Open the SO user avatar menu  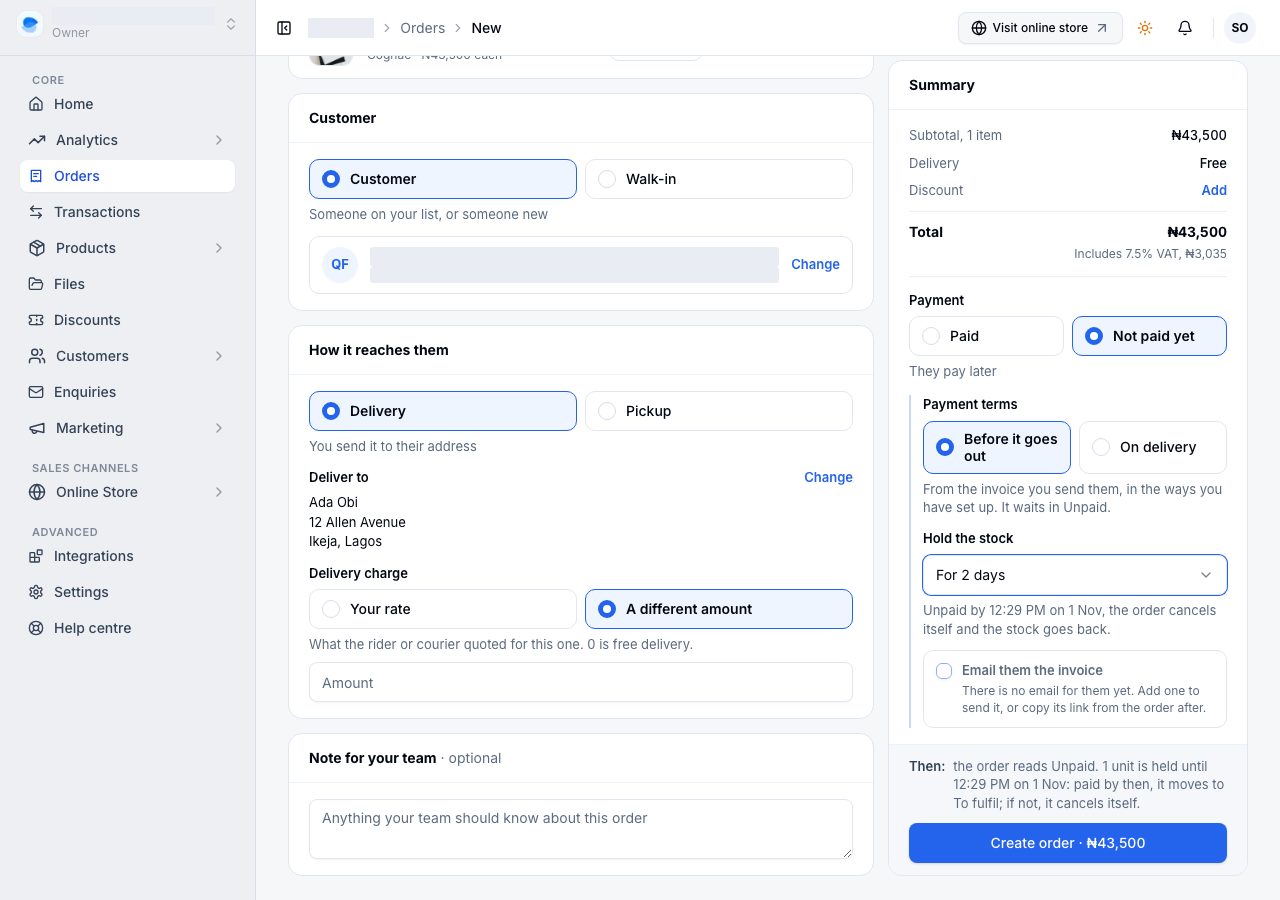point(1240,28)
